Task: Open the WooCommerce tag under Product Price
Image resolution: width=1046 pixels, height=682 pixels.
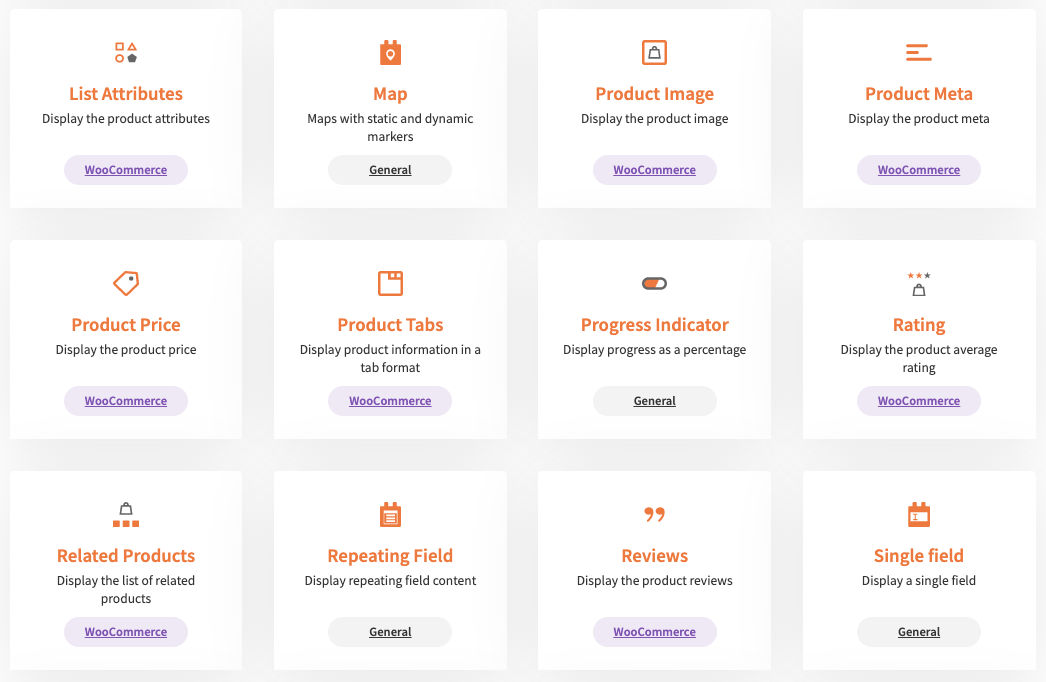Action: [125, 400]
